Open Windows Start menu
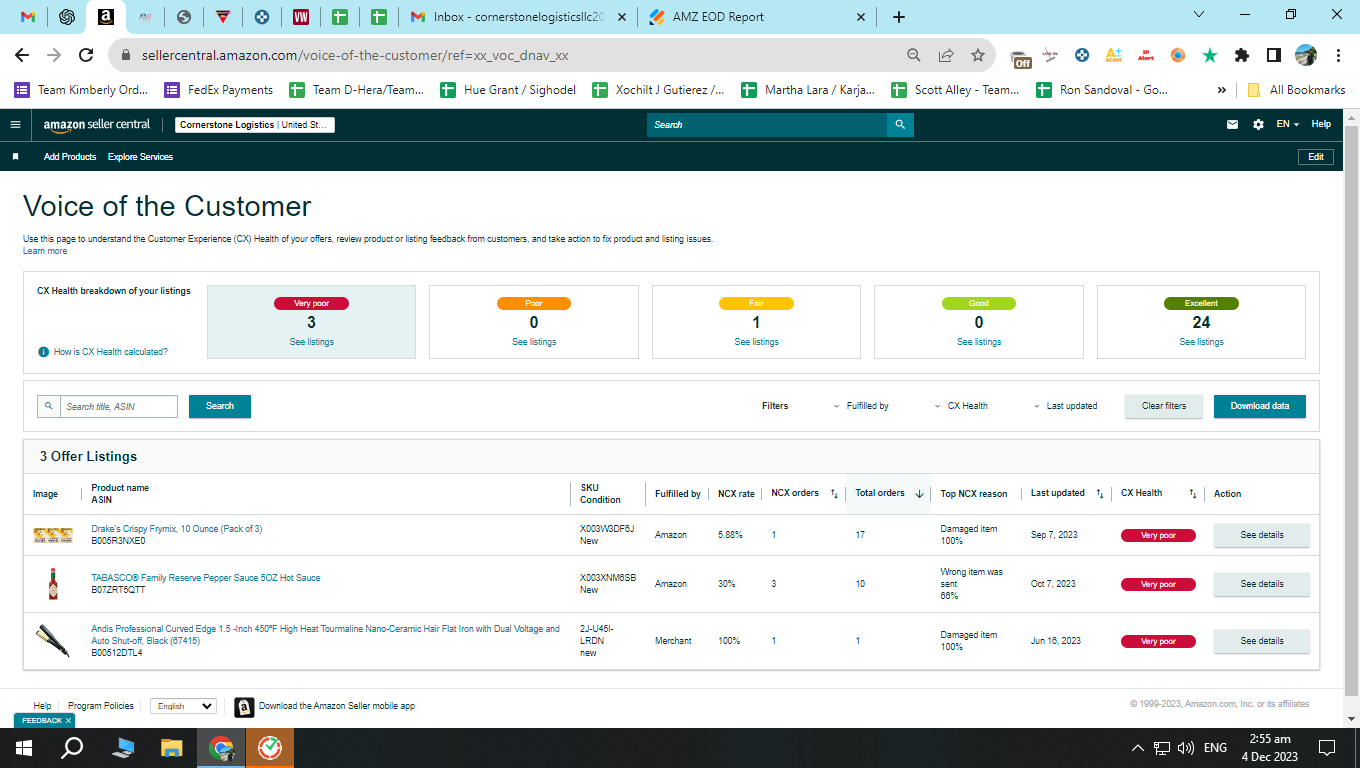Screen dimensions: 1360x768 (x=24, y=747)
